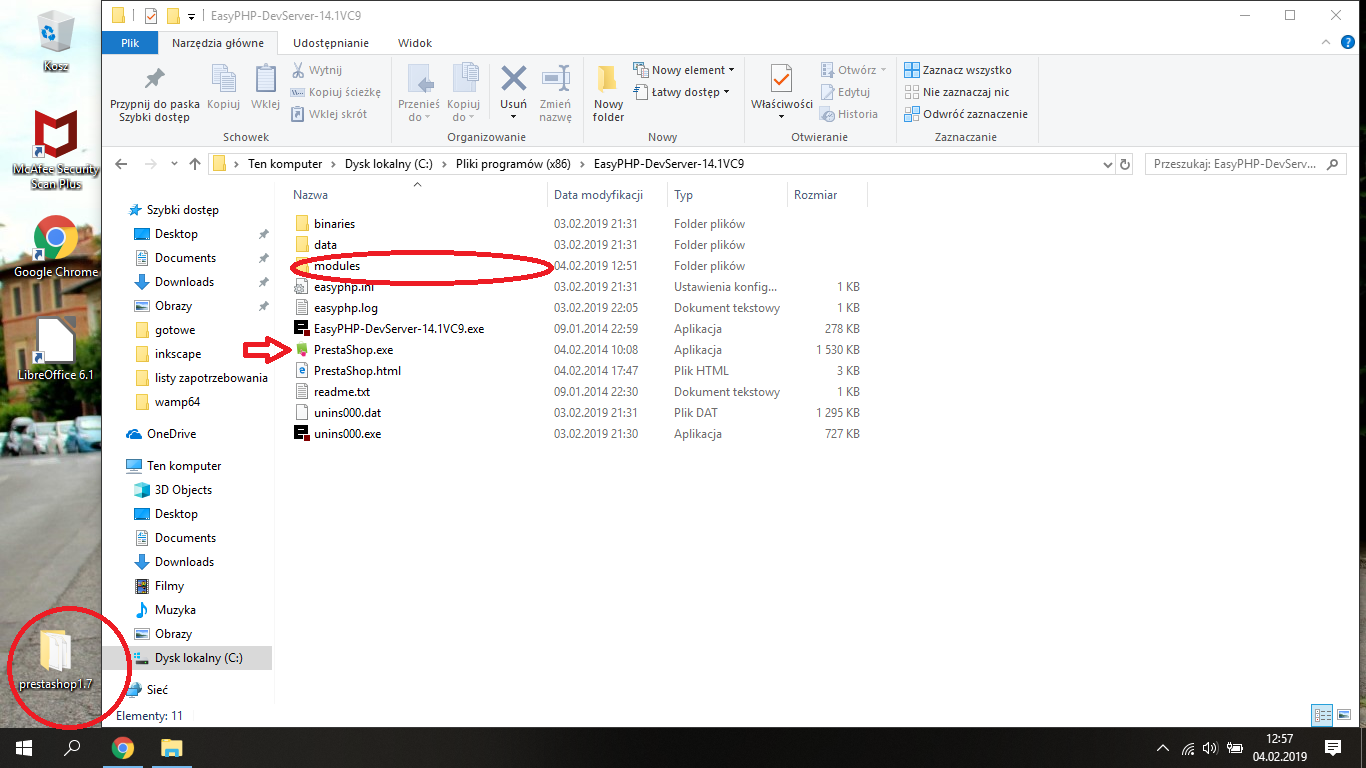The width and height of the screenshot is (1366, 768).
Task: Click Wklej skrót in the ribbon
Action: pyautogui.click(x=330, y=114)
